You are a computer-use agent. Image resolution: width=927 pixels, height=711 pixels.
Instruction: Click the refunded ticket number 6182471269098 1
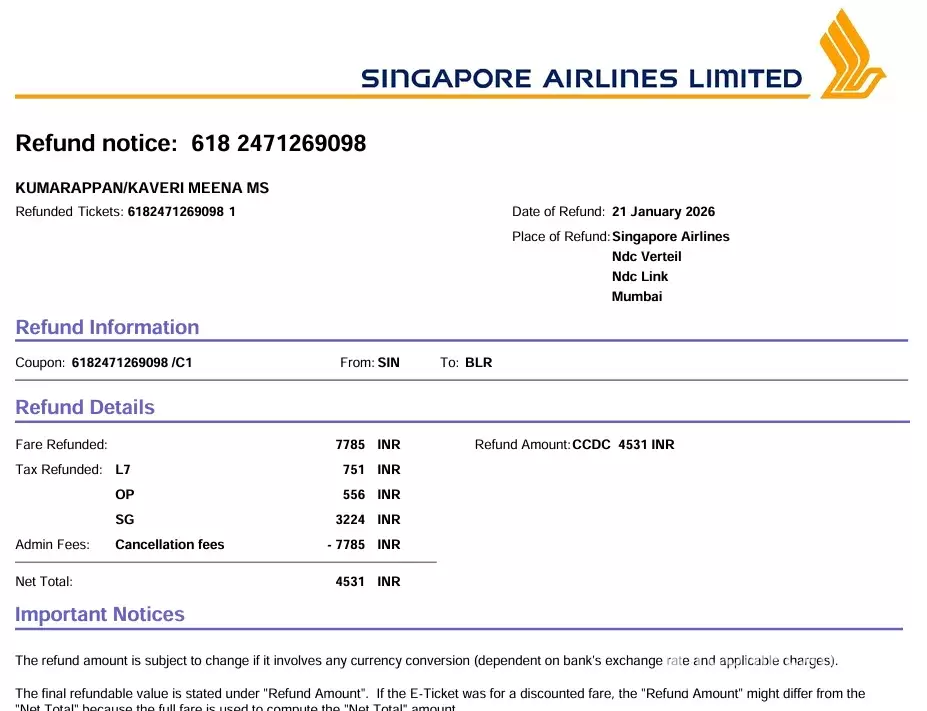click(182, 212)
